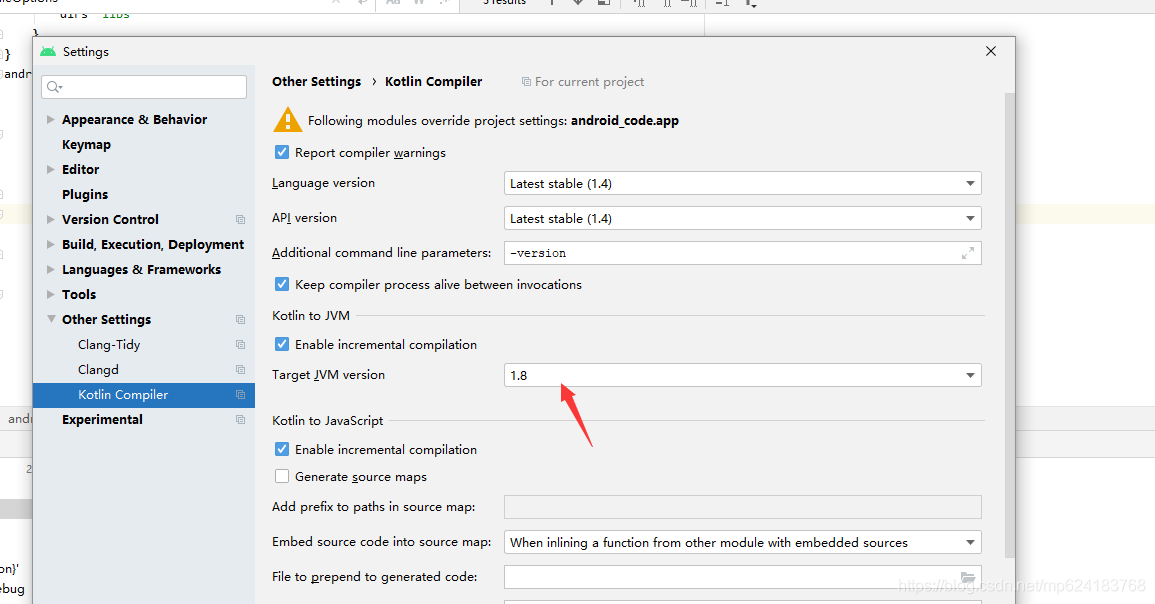Click the search magnifier icon in settings

[55, 87]
